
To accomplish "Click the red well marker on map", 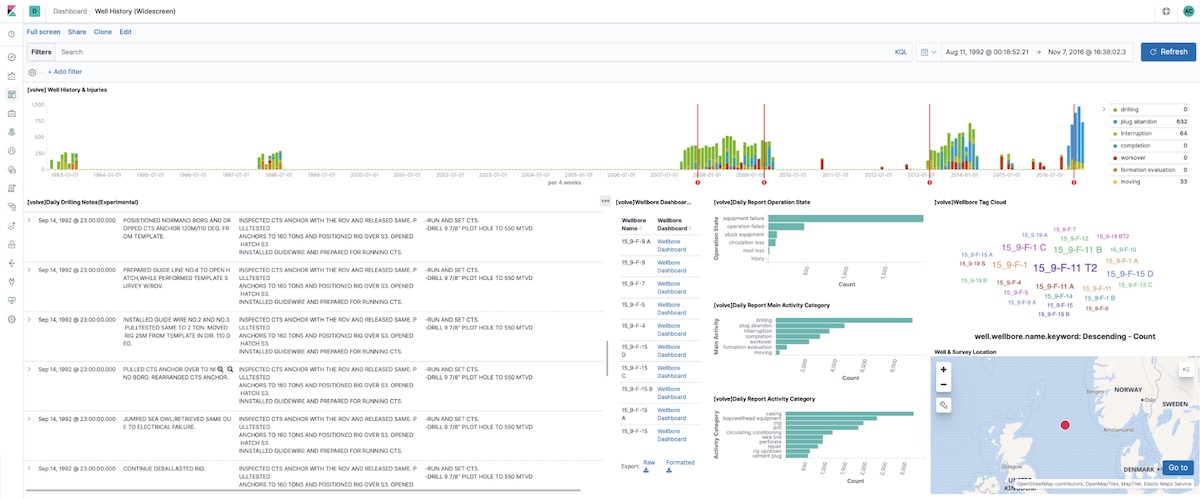I will 1065,425.
